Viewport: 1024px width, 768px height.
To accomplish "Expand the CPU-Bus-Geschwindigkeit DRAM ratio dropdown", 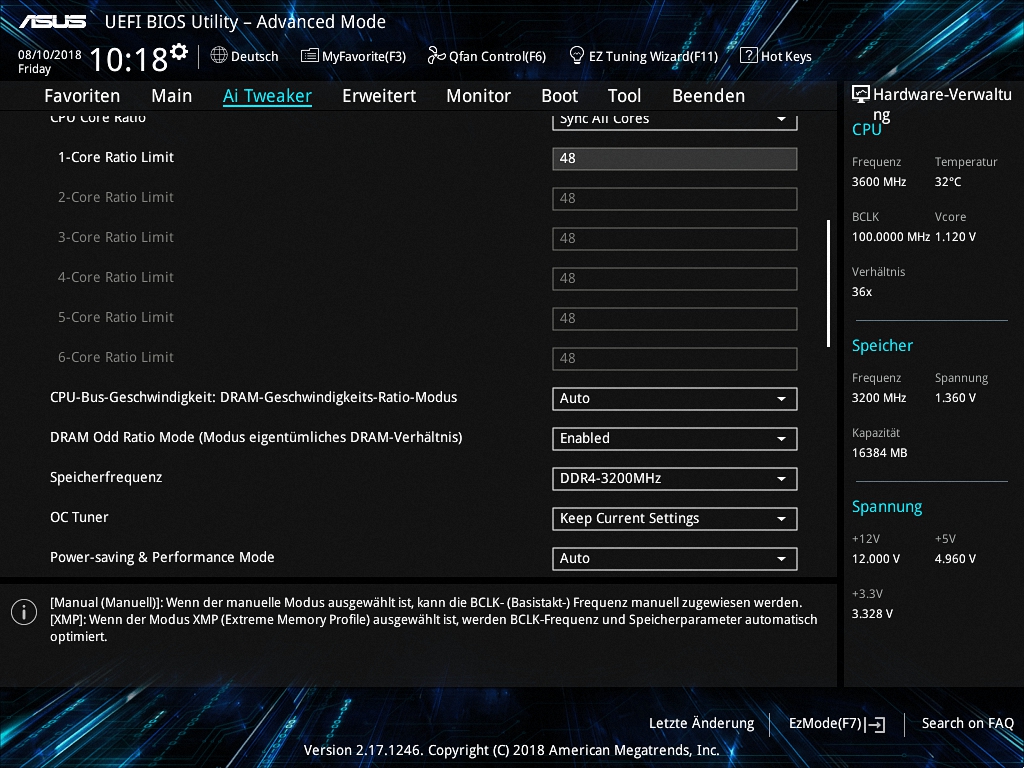I will coord(675,398).
